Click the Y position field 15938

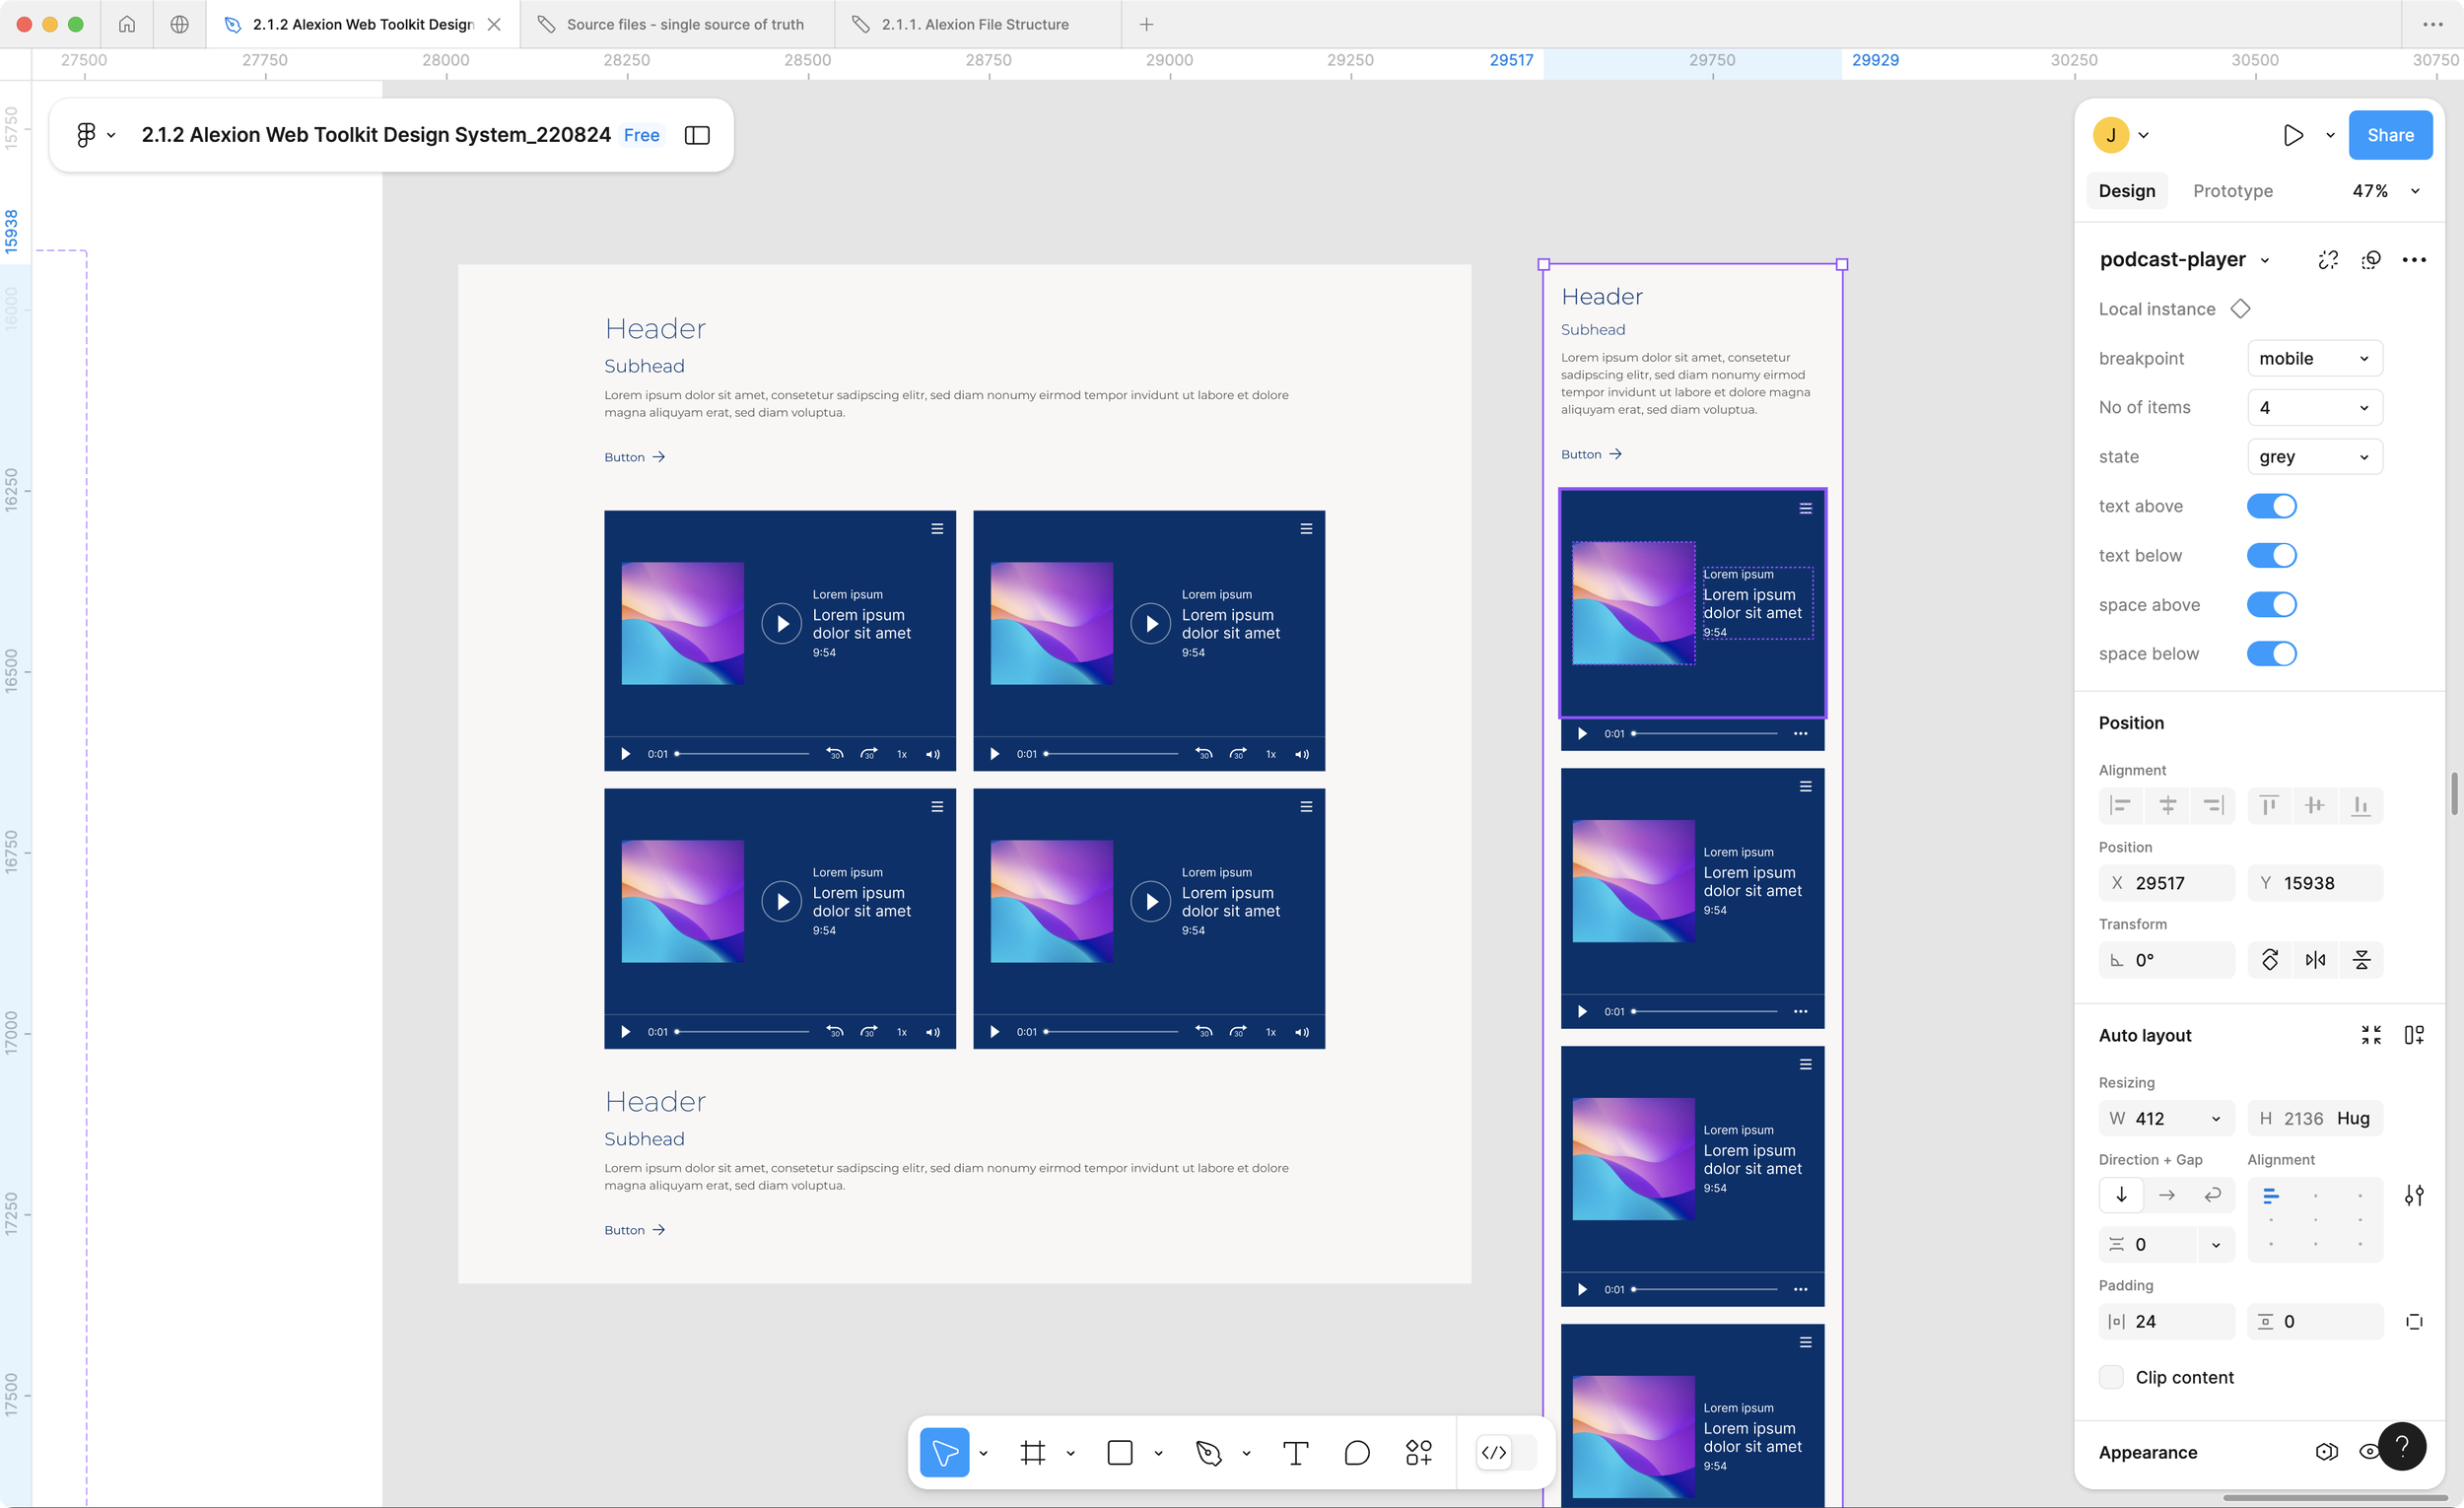(x=2314, y=883)
